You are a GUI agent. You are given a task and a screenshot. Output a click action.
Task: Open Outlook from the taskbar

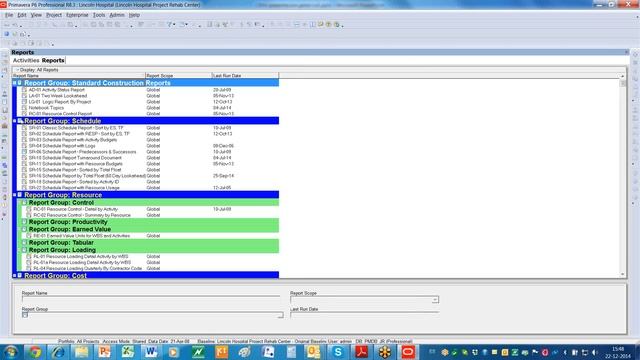point(314,352)
